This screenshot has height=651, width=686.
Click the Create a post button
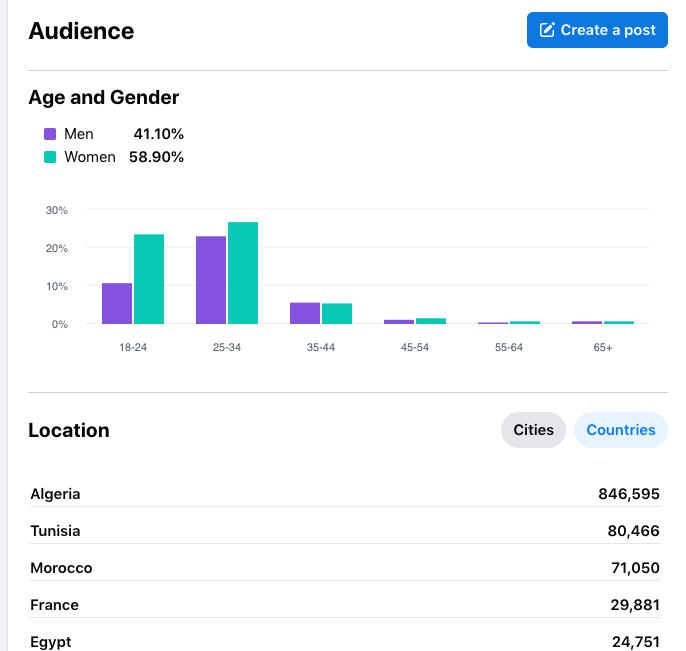click(597, 30)
